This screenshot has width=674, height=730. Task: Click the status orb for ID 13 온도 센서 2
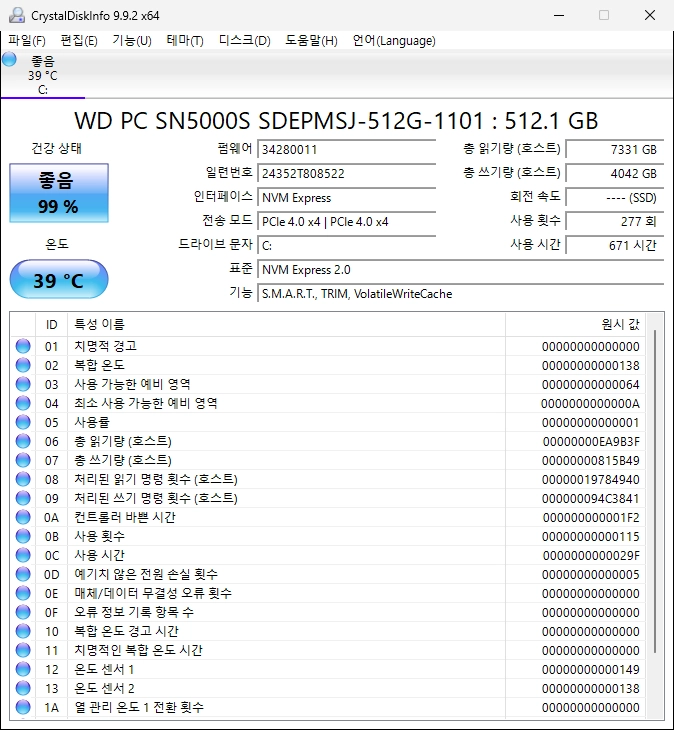pyautogui.click(x=23, y=689)
